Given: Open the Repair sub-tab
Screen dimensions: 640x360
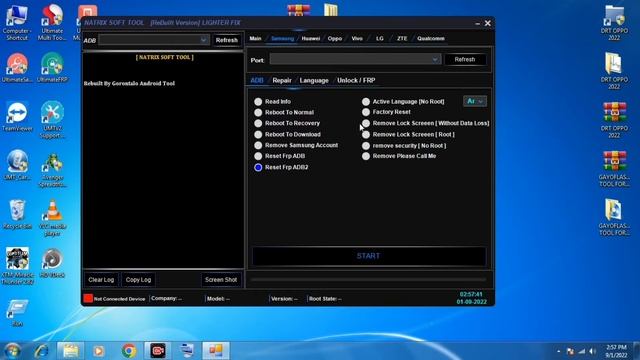Looking at the screenshot, I should tap(282, 80).
